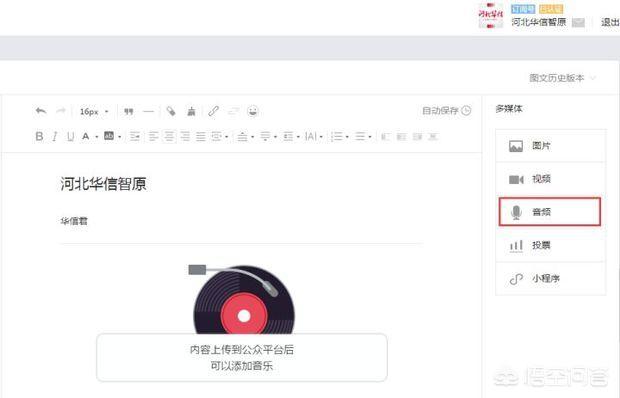Screen dimensions: 620x398
Task: Open the account name 河北华信智原 at top
Action: (x=539, y=22)
